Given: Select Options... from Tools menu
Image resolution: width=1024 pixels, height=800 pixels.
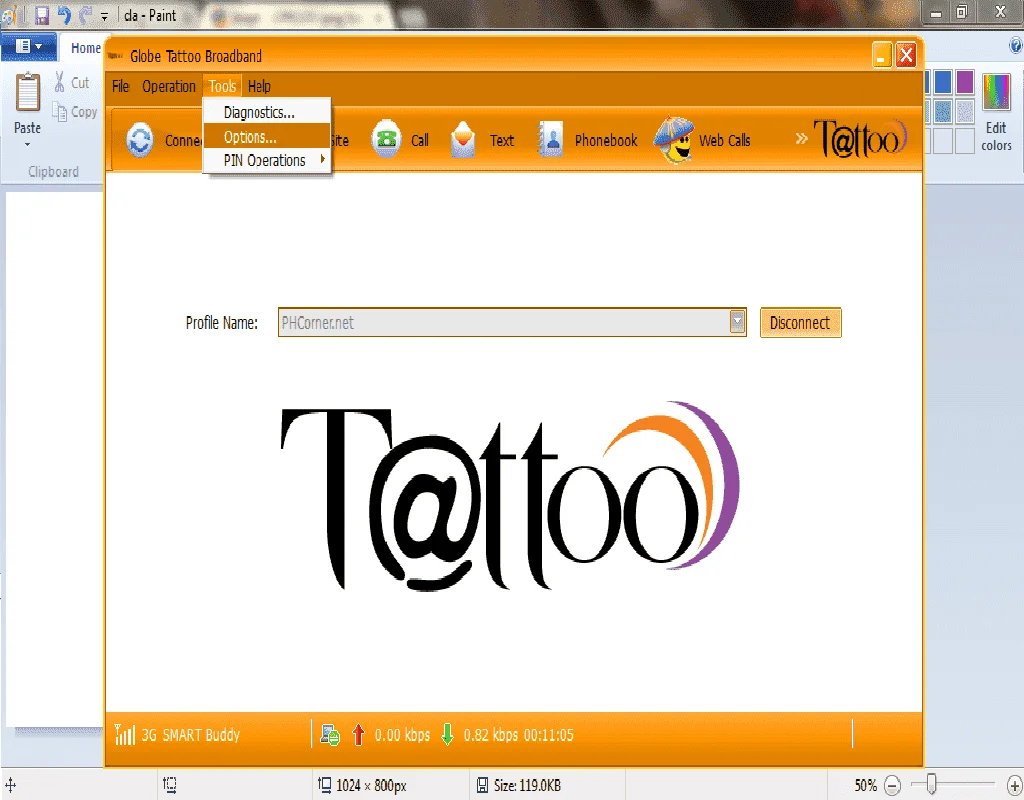Looking at the screenshot, I should [267, 136].
